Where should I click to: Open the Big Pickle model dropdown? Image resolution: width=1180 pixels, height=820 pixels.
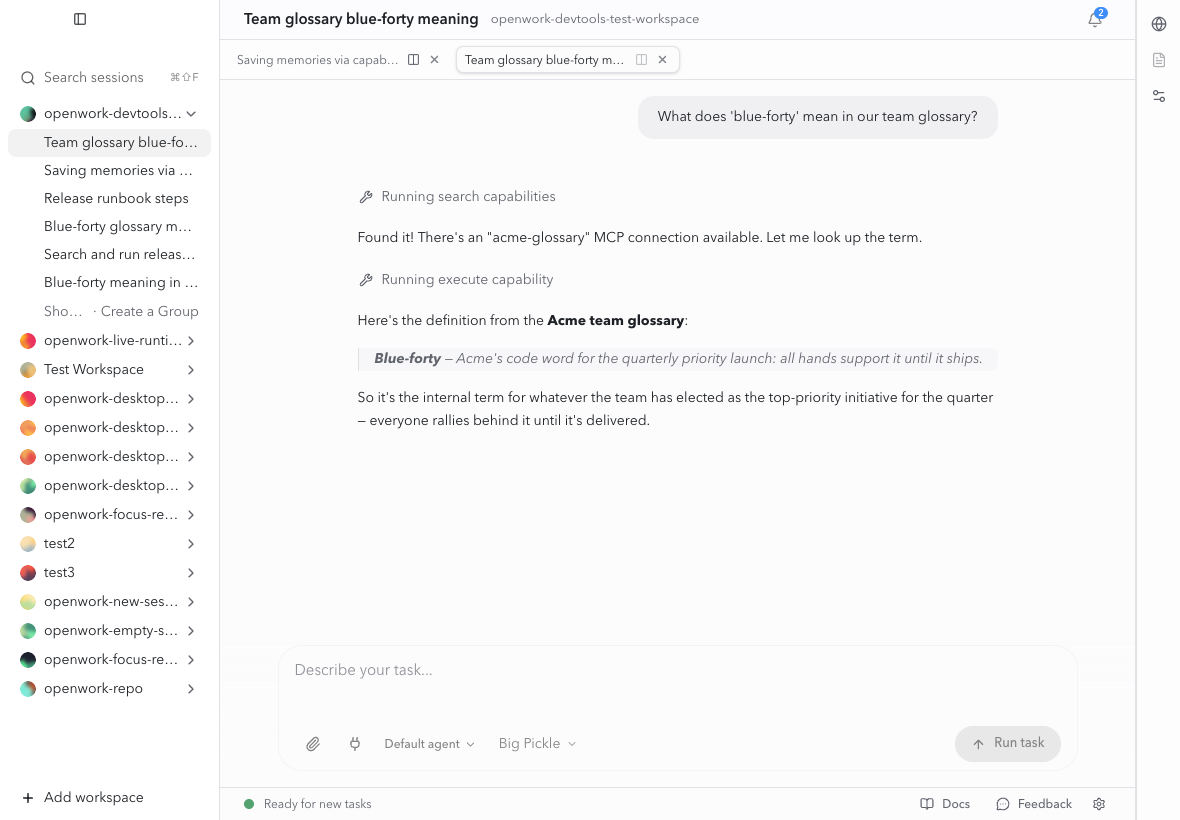(537, 744)
